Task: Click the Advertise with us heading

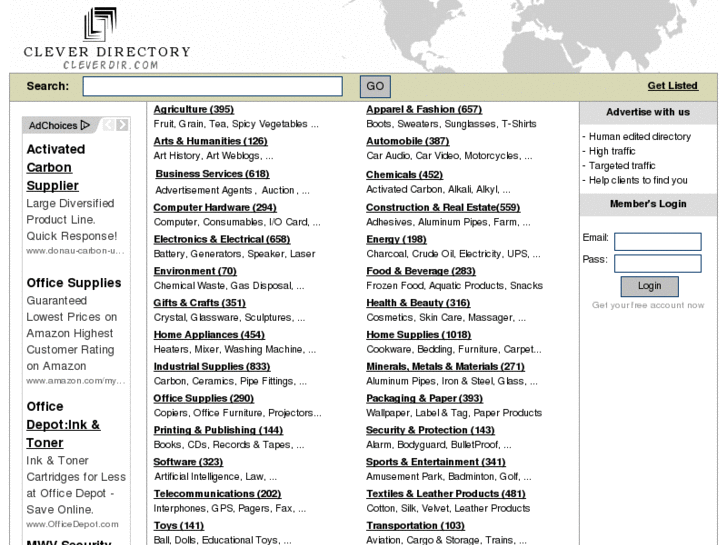Action: (x=648, y=112)
